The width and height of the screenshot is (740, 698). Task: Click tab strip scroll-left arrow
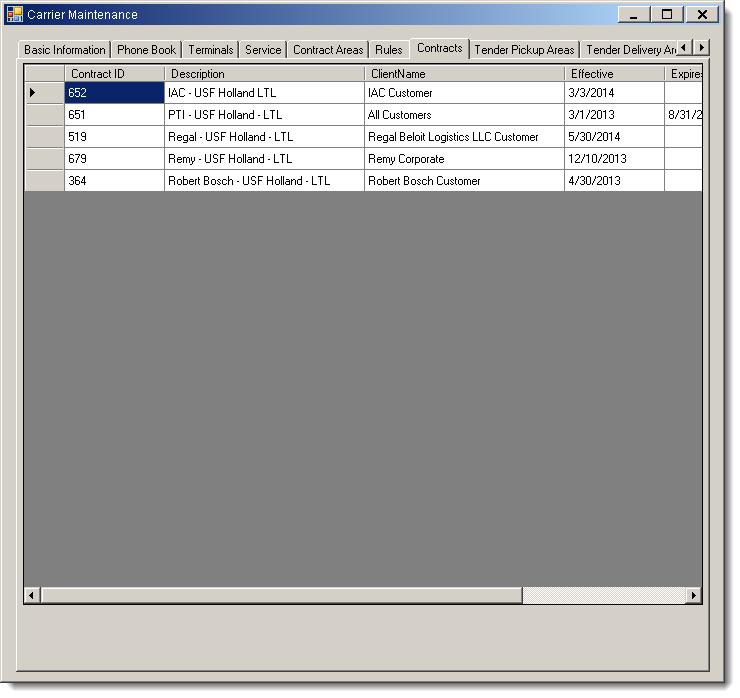click(x=684, y=48)
